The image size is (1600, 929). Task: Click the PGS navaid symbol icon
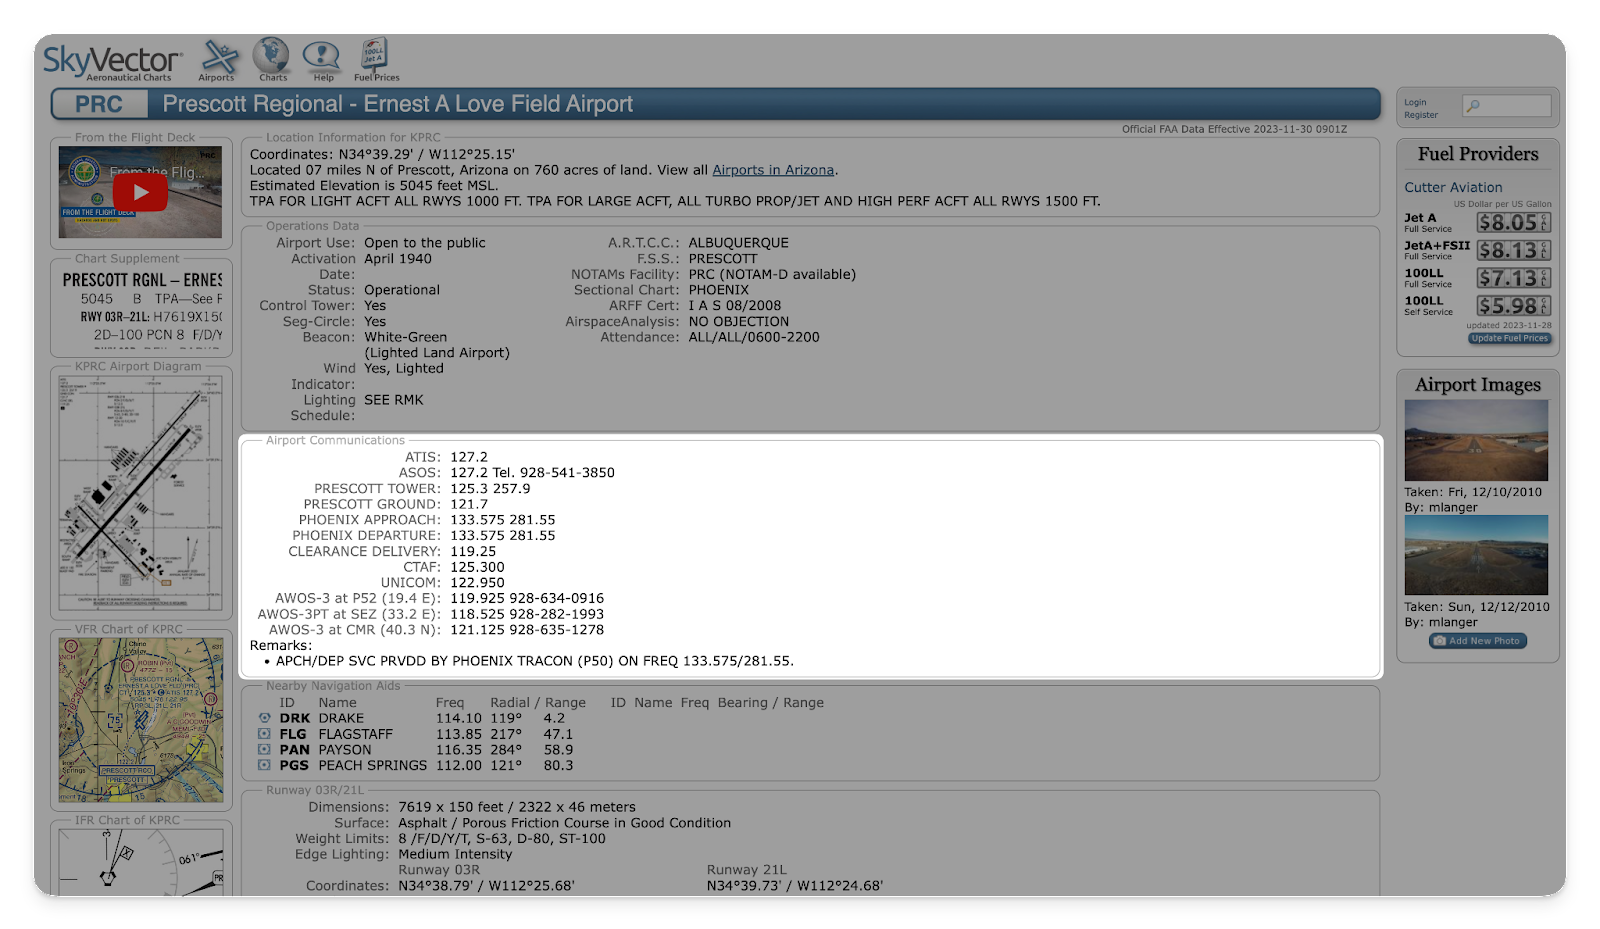tap(264, 765)
